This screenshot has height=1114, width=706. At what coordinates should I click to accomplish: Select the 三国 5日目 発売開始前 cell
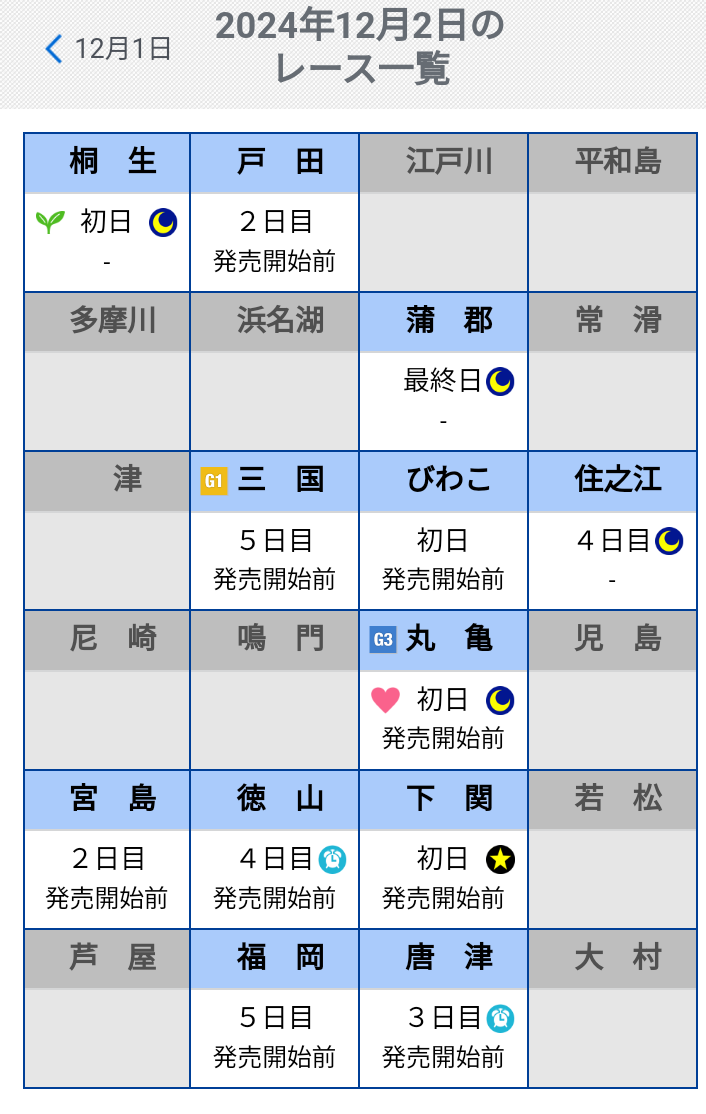point(274,560)
